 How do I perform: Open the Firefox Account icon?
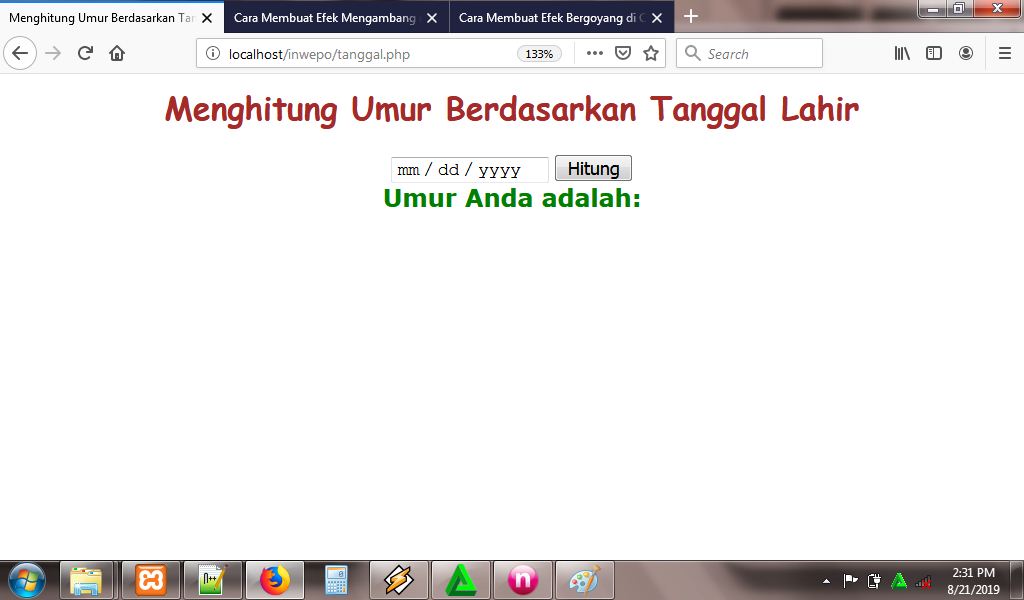(965, 53)
